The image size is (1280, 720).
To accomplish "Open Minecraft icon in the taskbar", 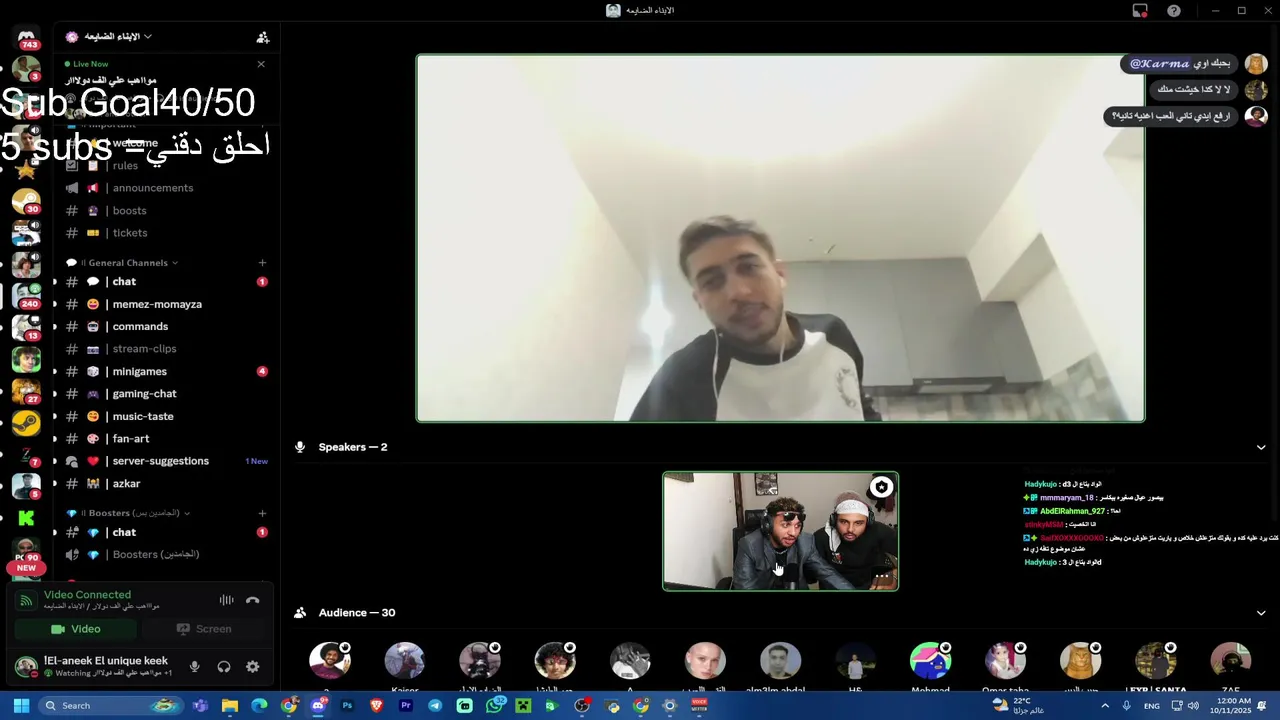I will point(523,706).
